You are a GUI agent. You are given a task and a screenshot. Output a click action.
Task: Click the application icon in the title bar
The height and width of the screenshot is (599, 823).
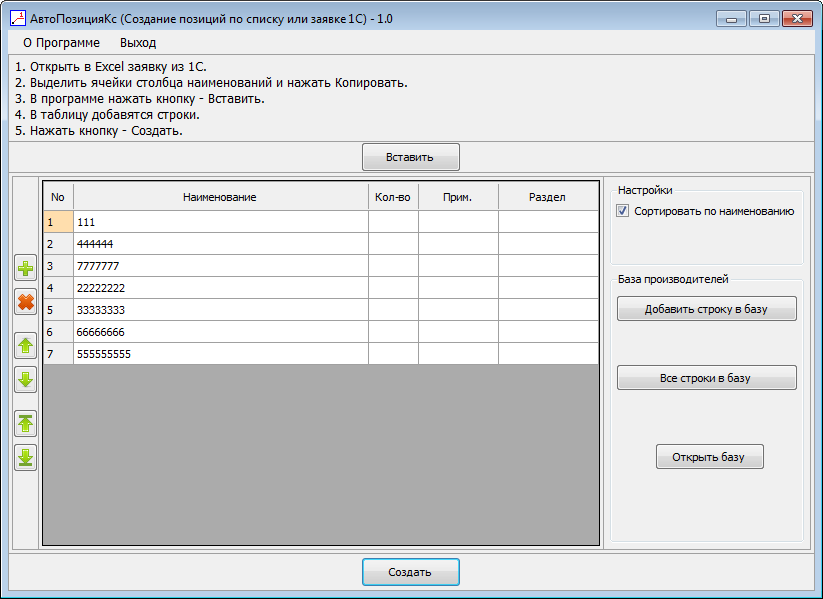[18, 19]
